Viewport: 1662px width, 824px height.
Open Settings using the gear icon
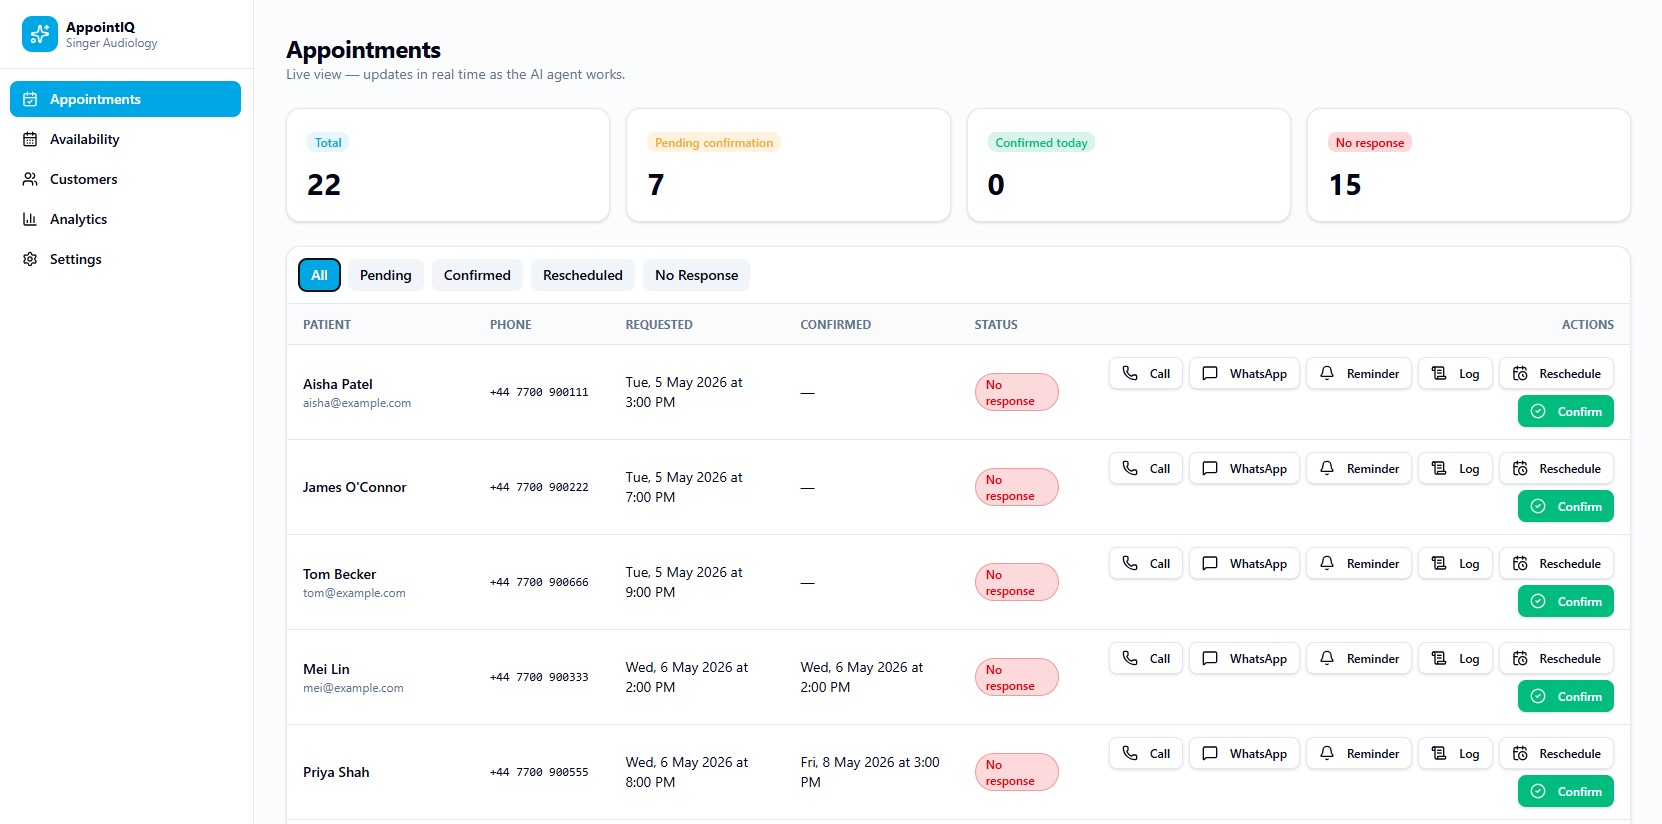(x=30, y=259)
